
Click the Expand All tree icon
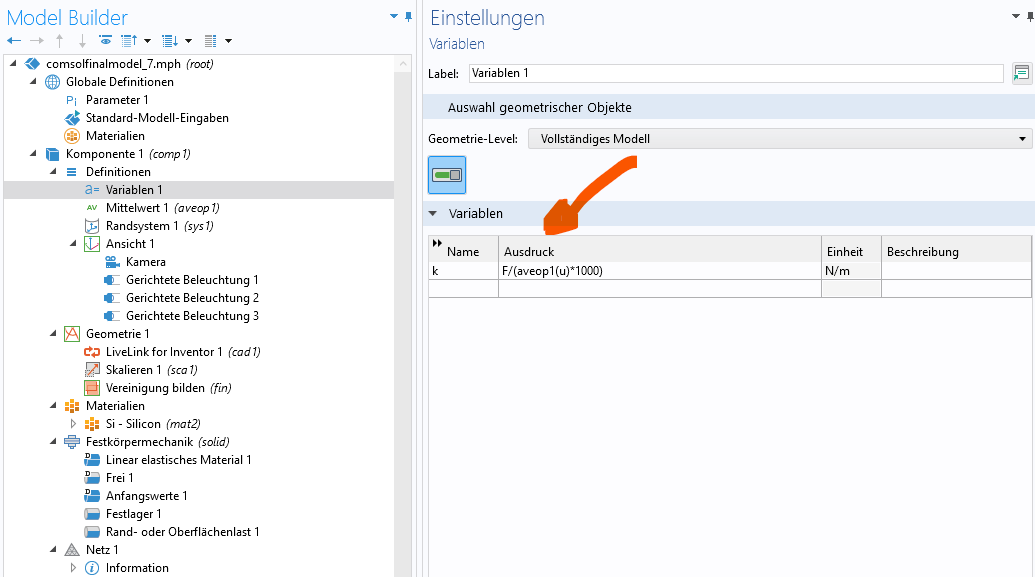[x=169, y=41]
